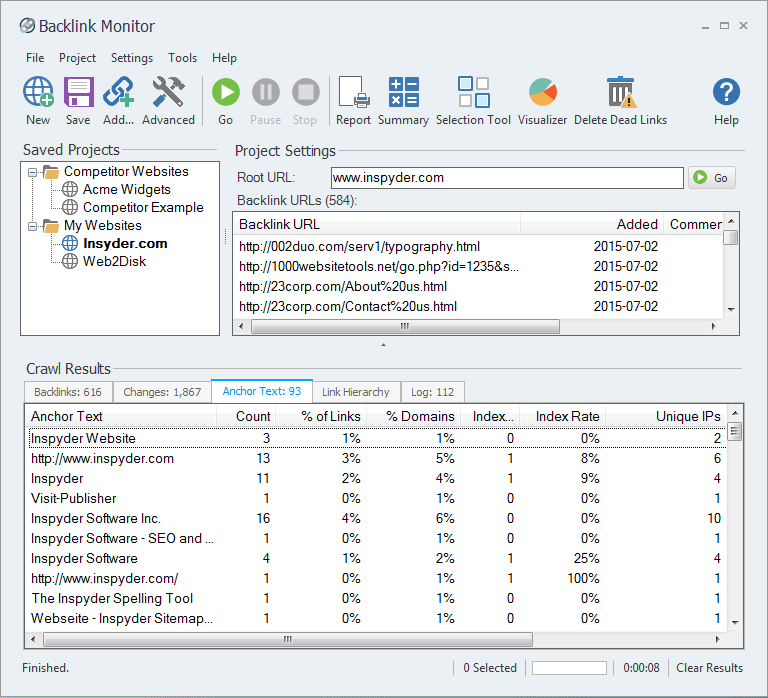Select the Insyder.com project

(125, 243)
